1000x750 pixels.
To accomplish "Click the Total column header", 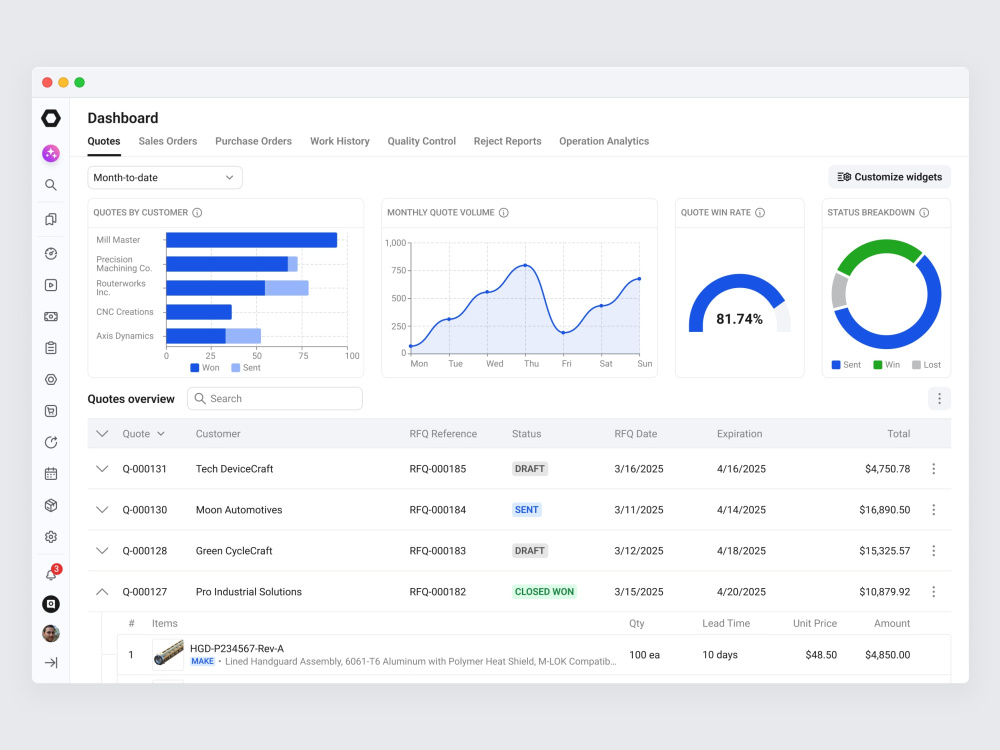I will (x=899, y=434).
